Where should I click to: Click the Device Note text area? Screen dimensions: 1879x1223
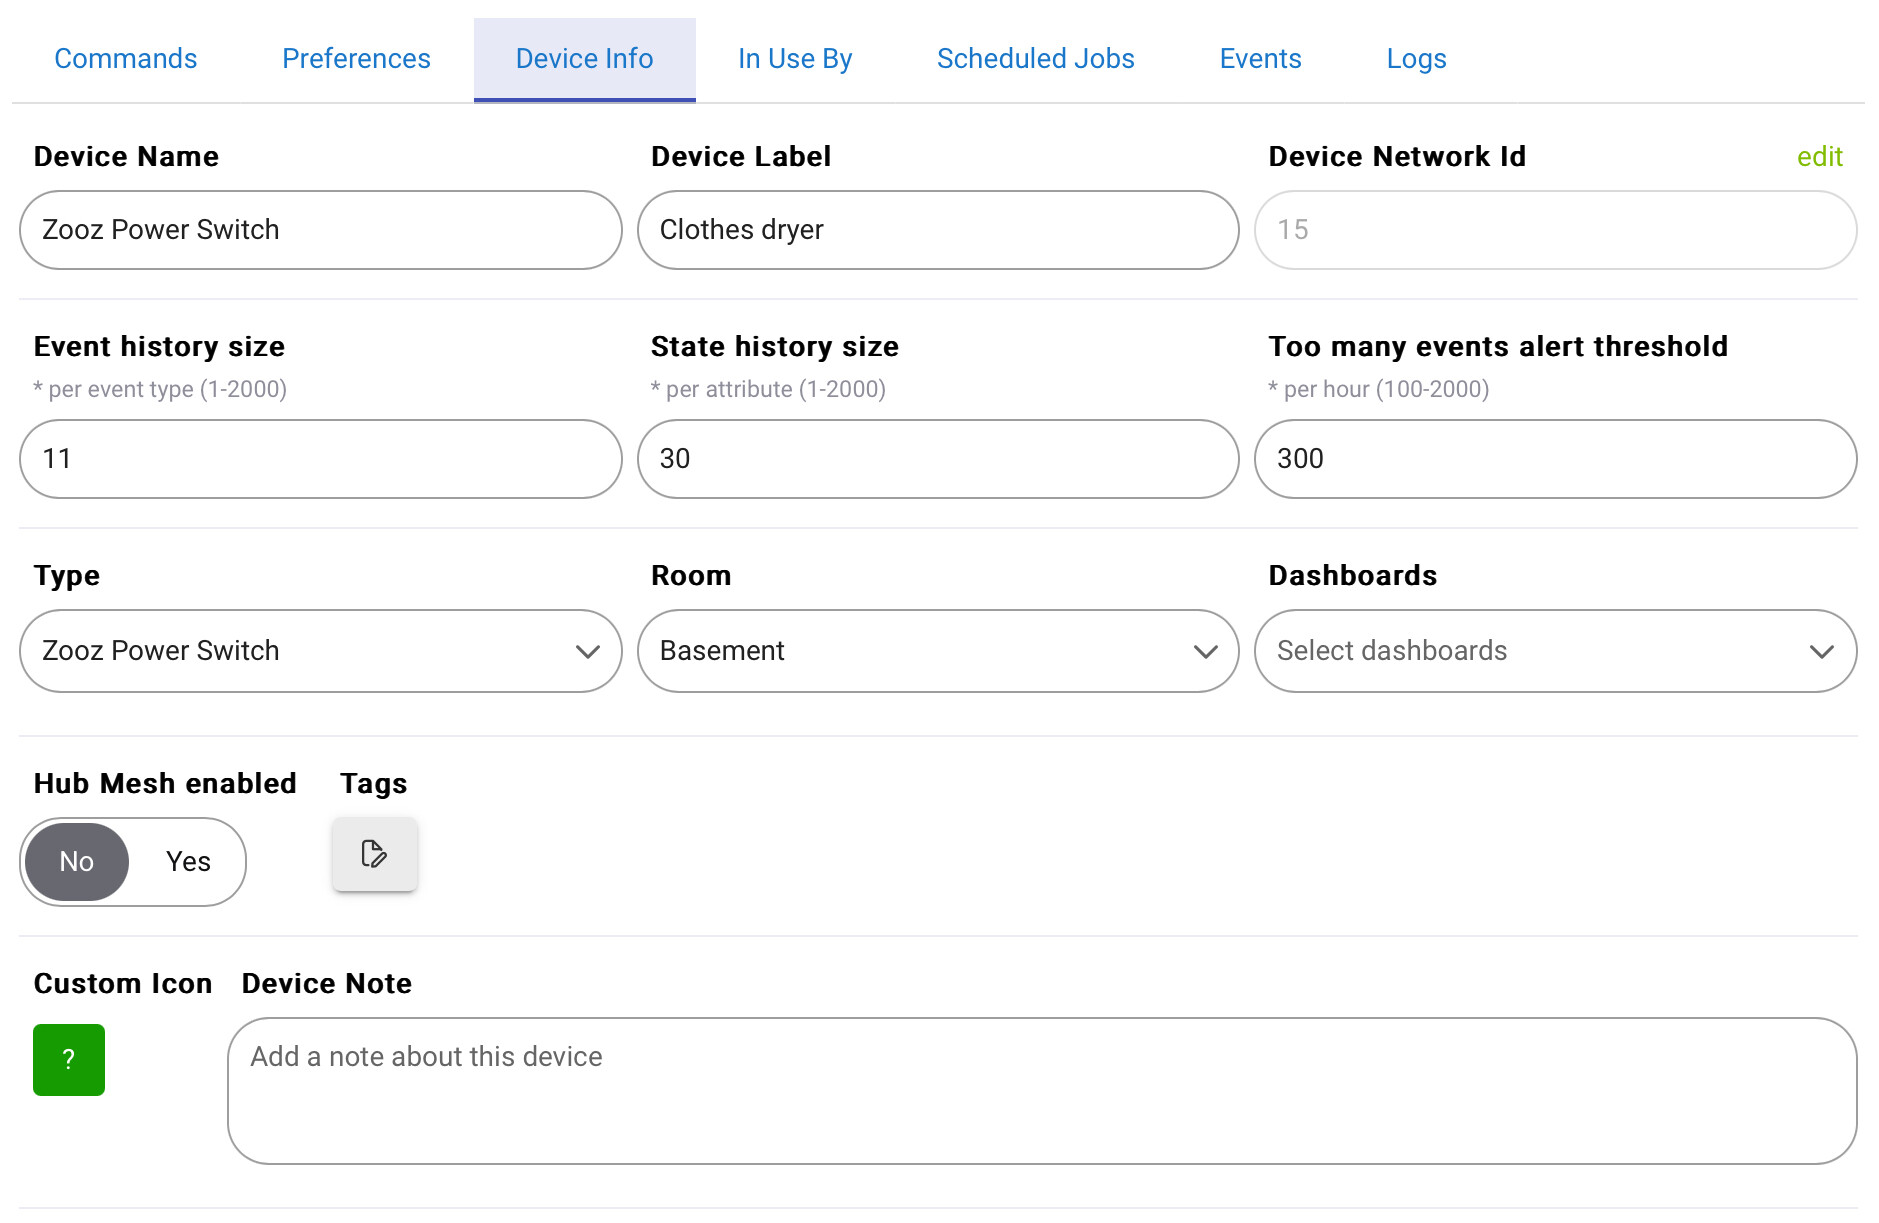click(x=1042, y=1091)
